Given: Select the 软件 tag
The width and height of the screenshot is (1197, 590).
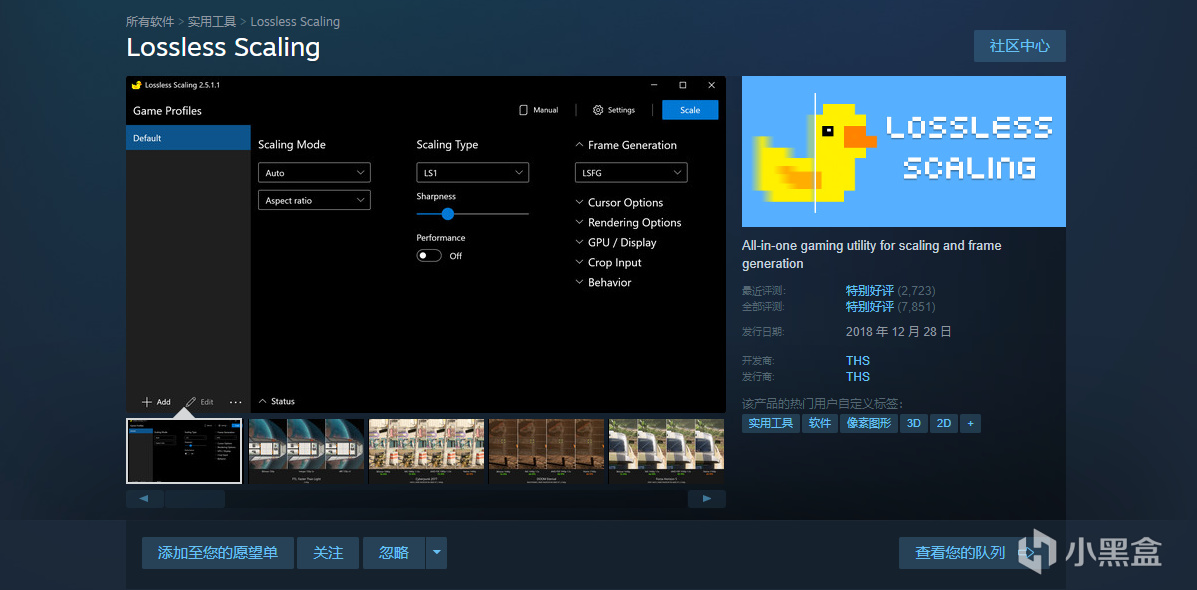Looking at the screenshot, I should 821,423.
